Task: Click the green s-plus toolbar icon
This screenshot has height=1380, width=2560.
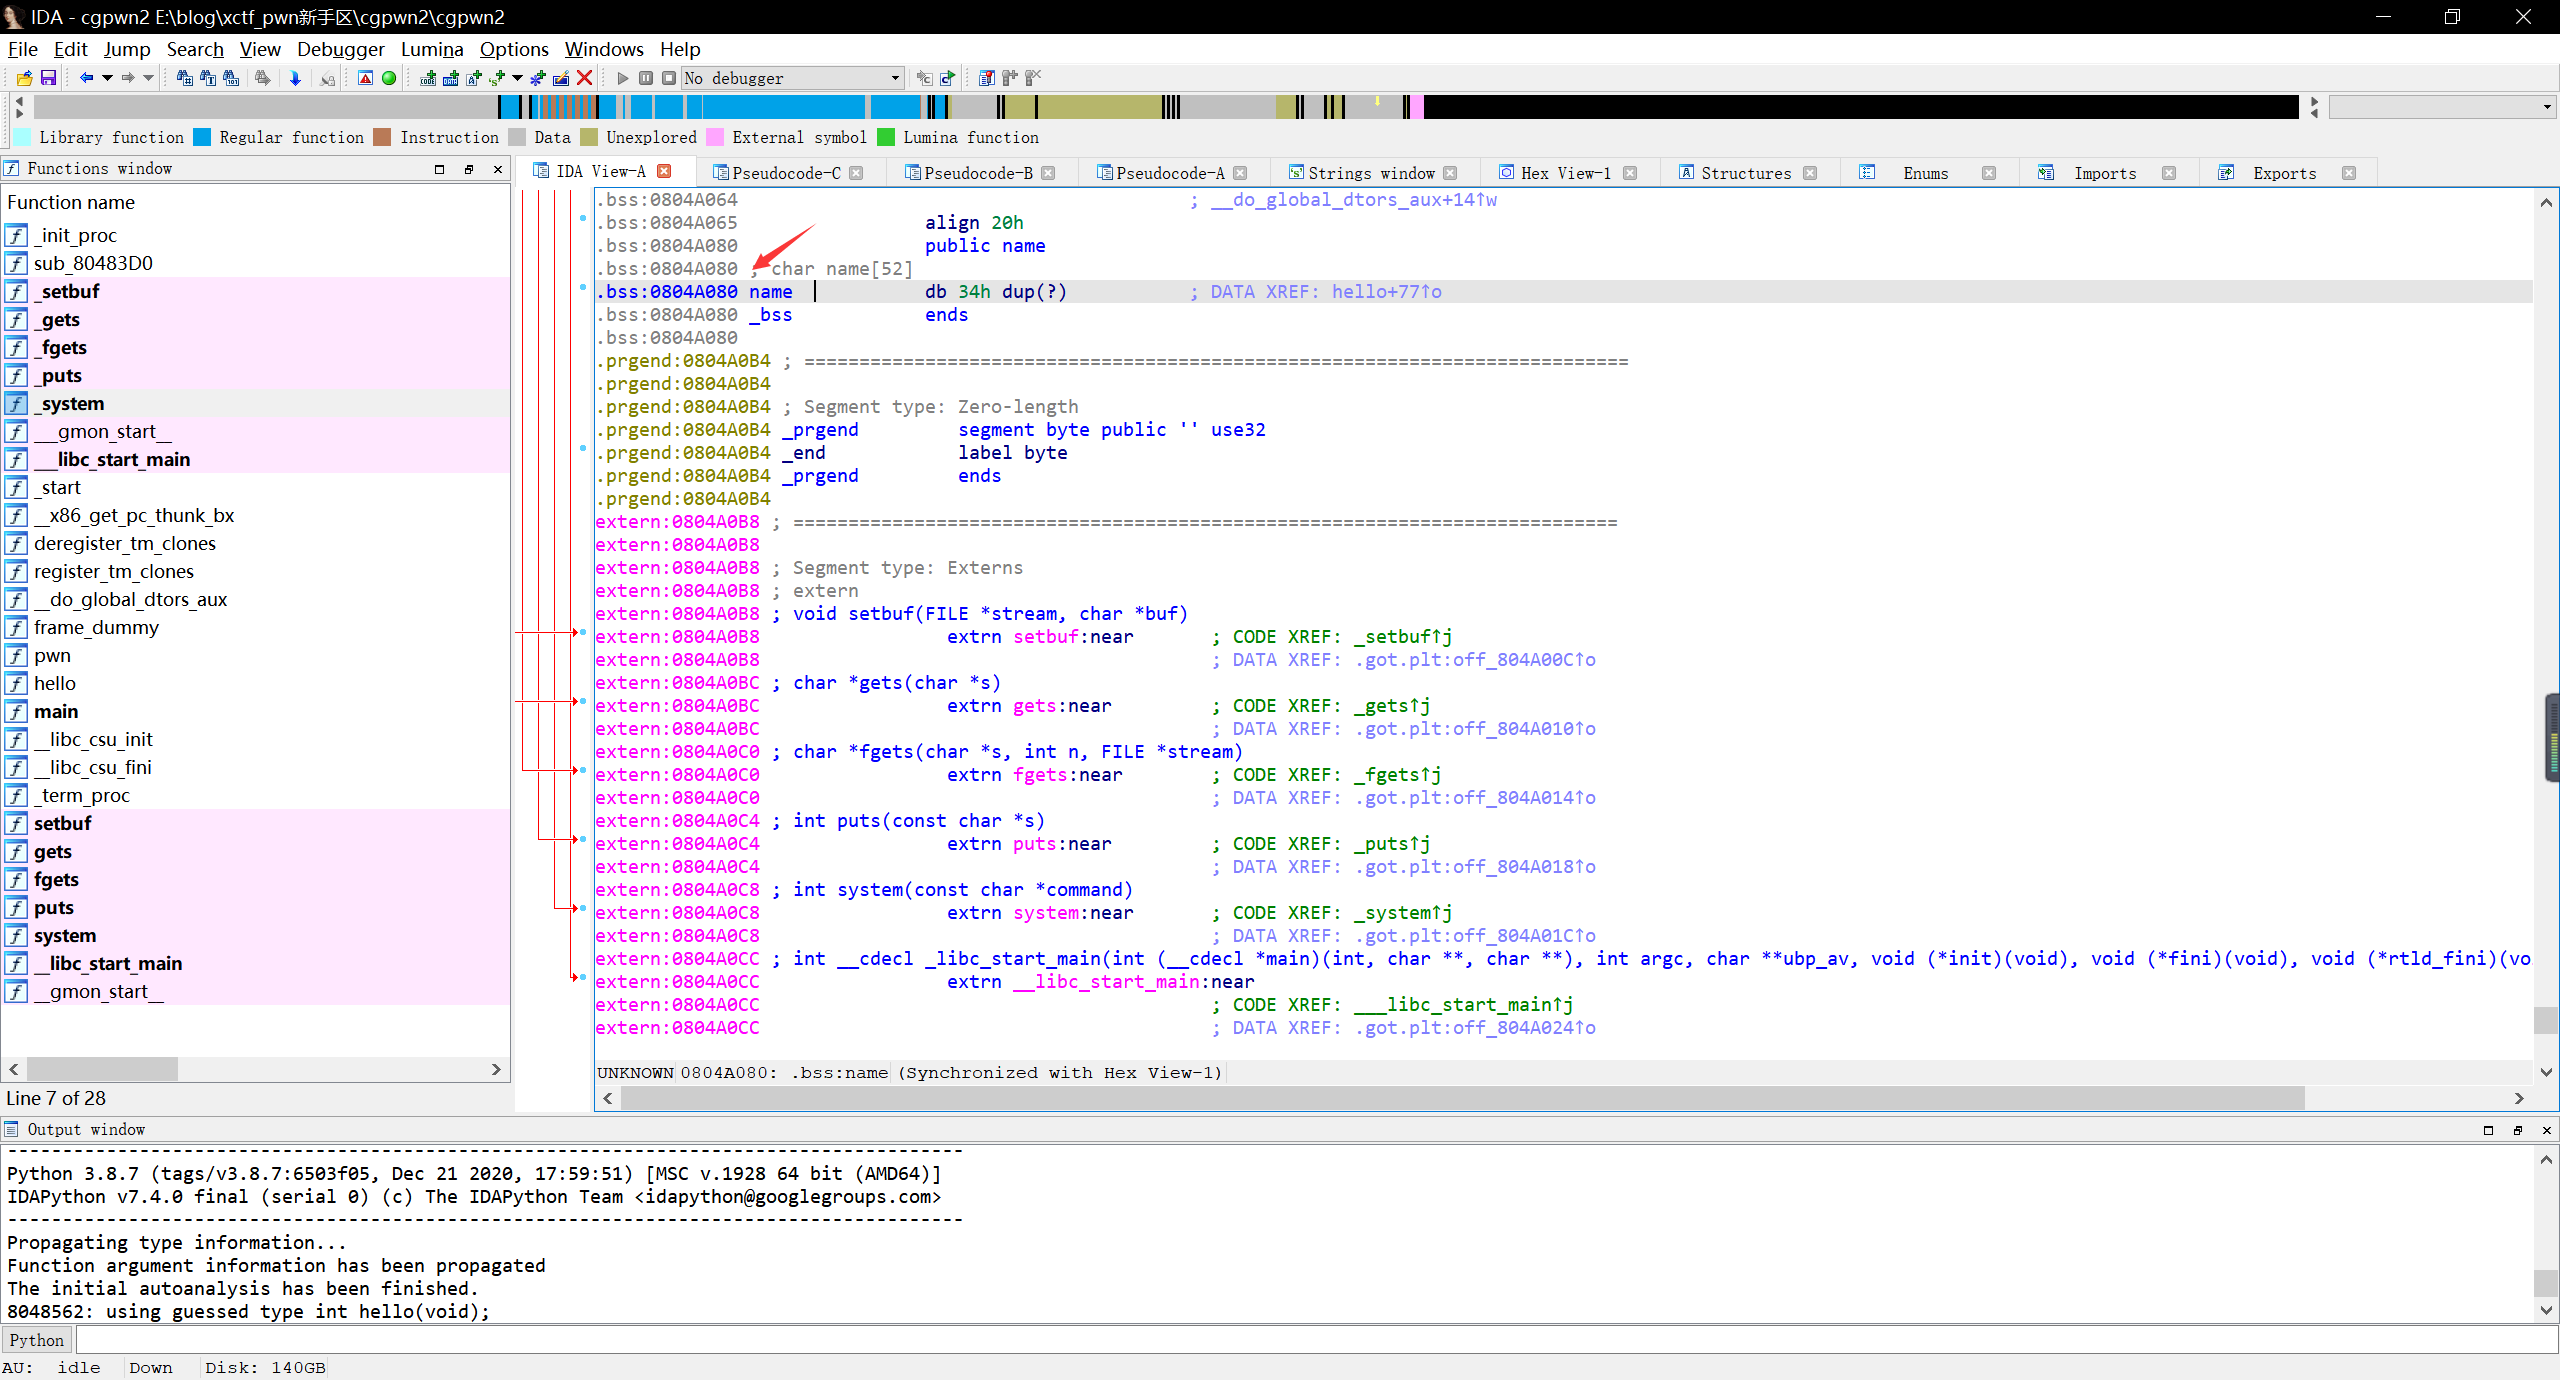Action: [497, 78]
